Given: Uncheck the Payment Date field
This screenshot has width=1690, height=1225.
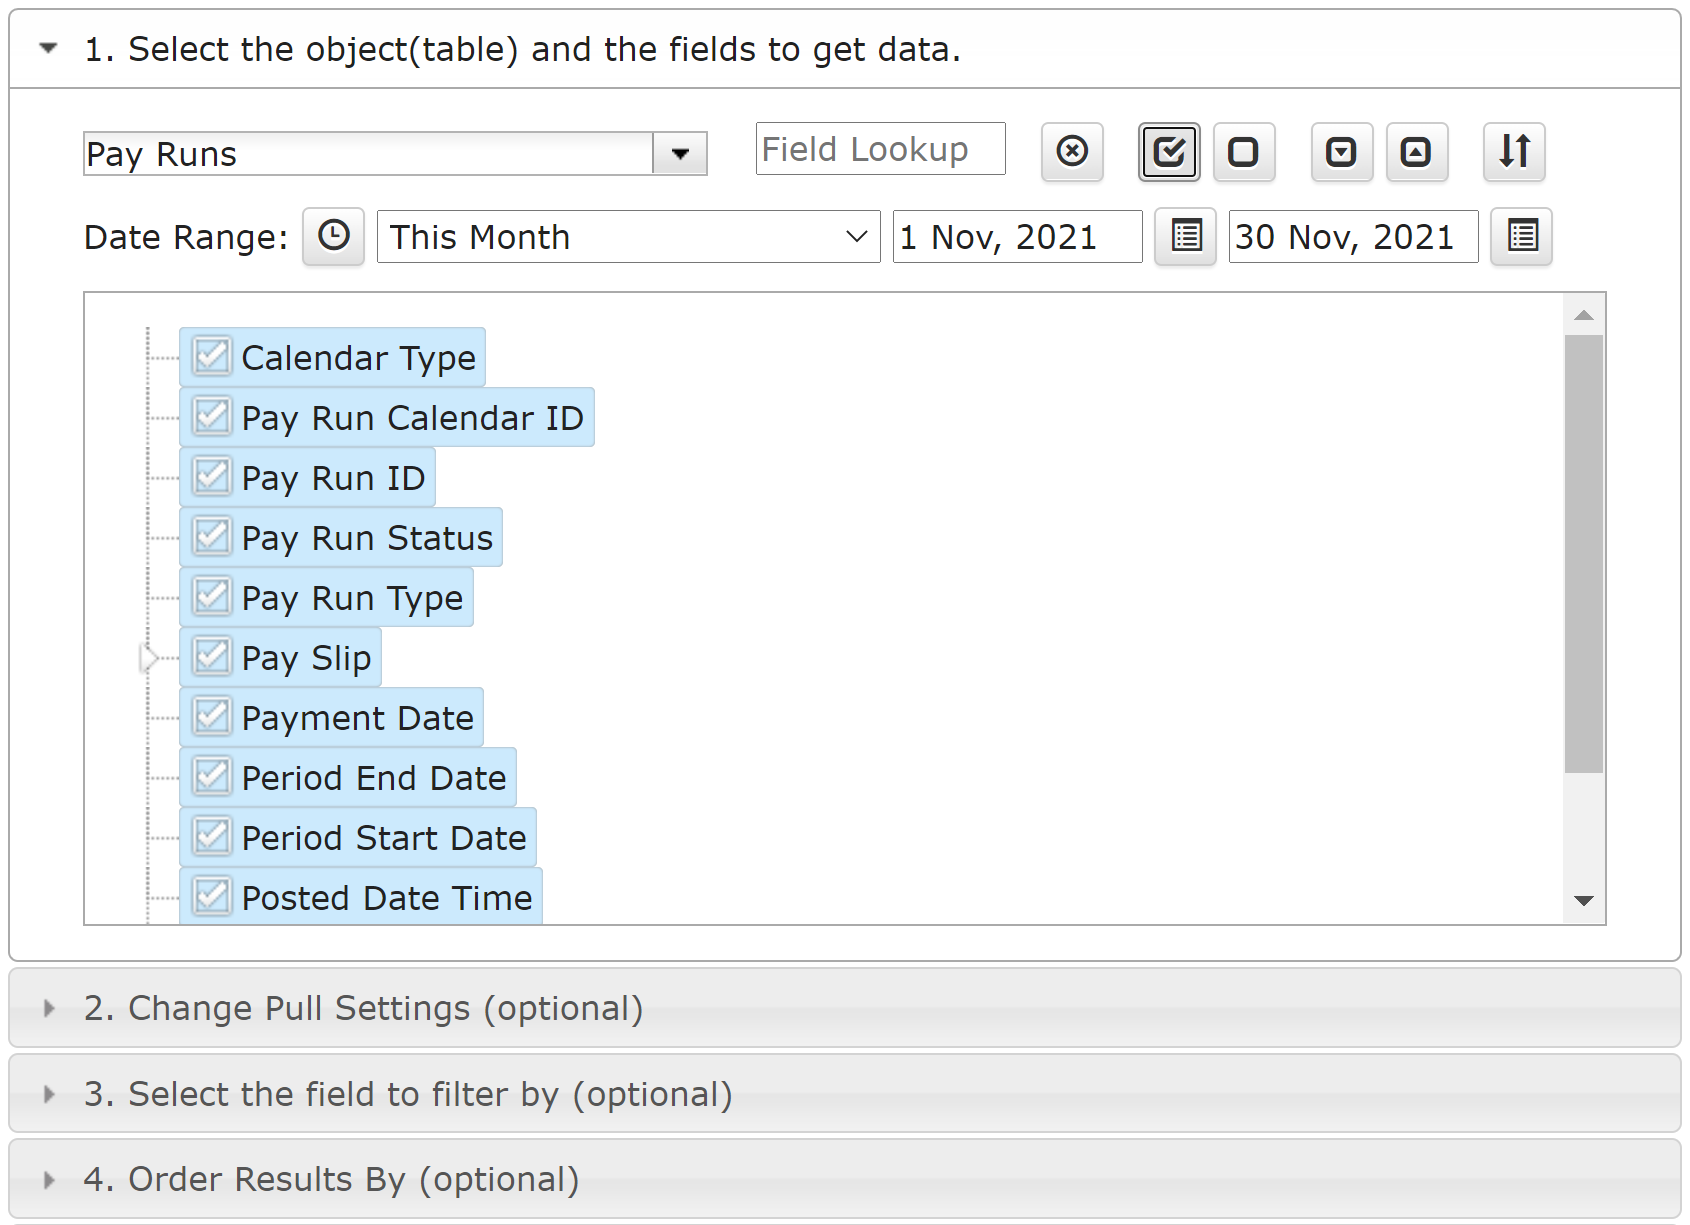Looking at the screenshot, I should click(x=212, y=717).
